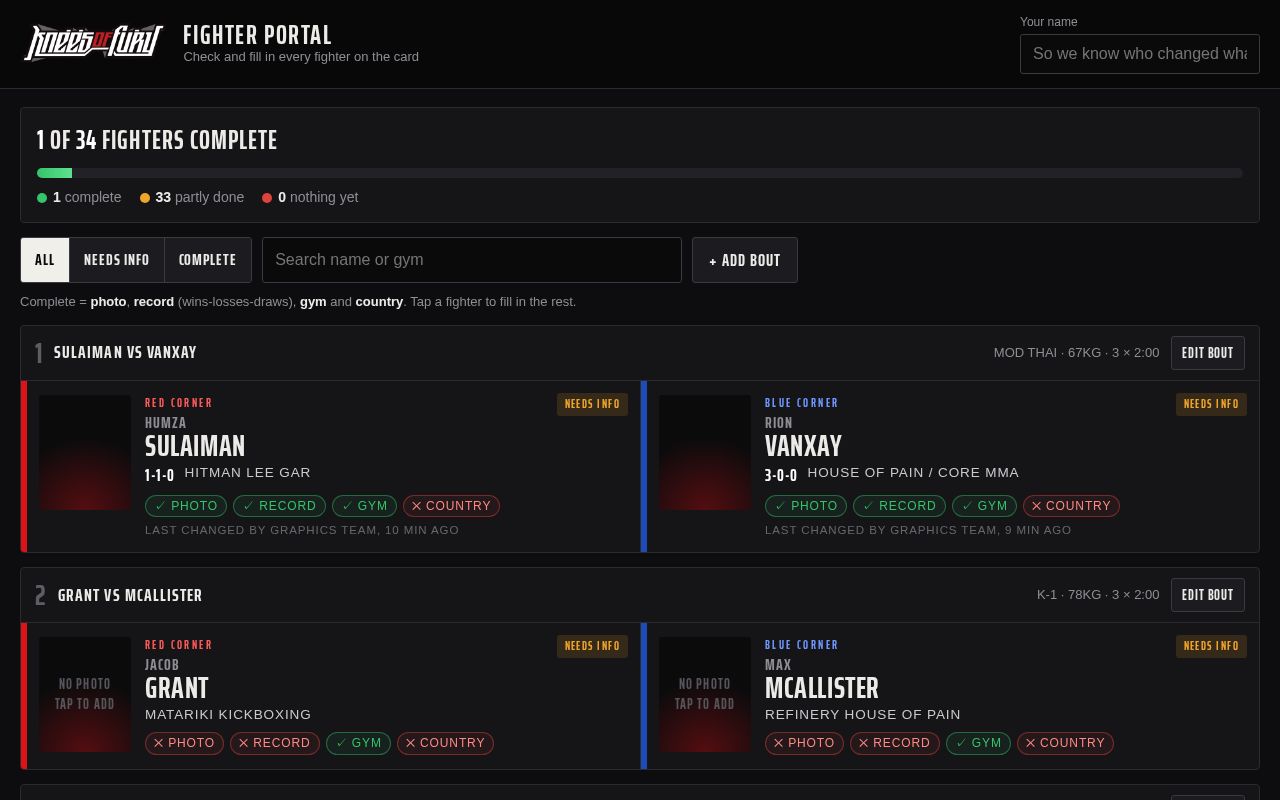Image resolution: width=1280 pixels, height=800 pixels.
Task: Tap to add Max McAllister's photo
Action: [705, 694]
